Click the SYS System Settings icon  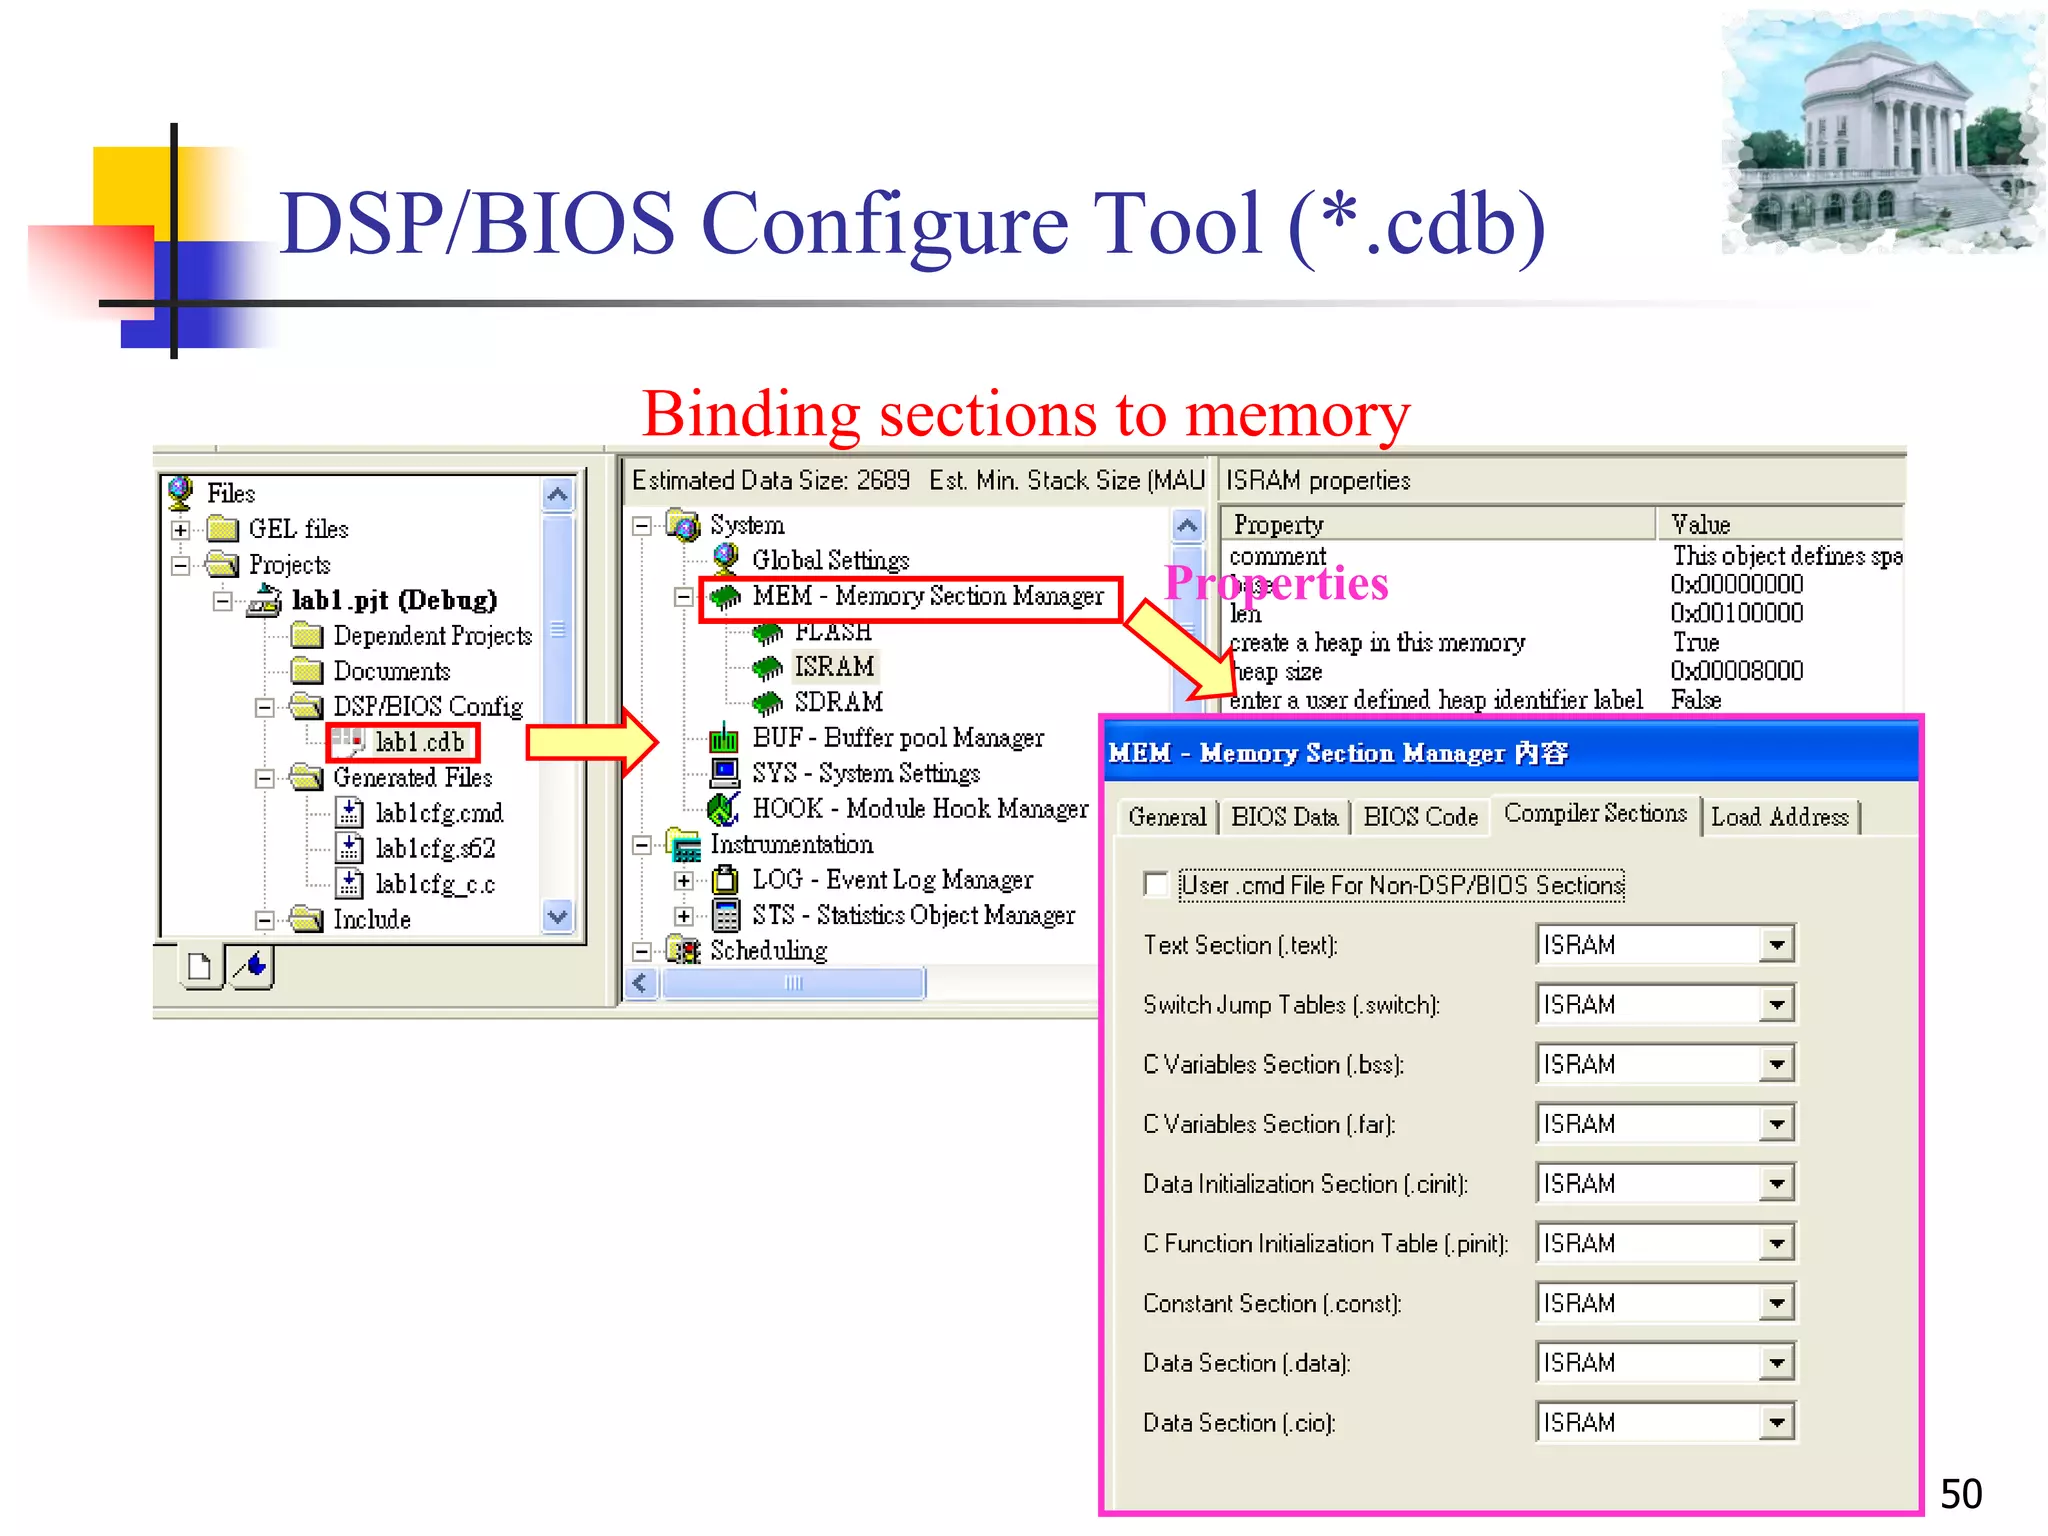click(725, 773)
